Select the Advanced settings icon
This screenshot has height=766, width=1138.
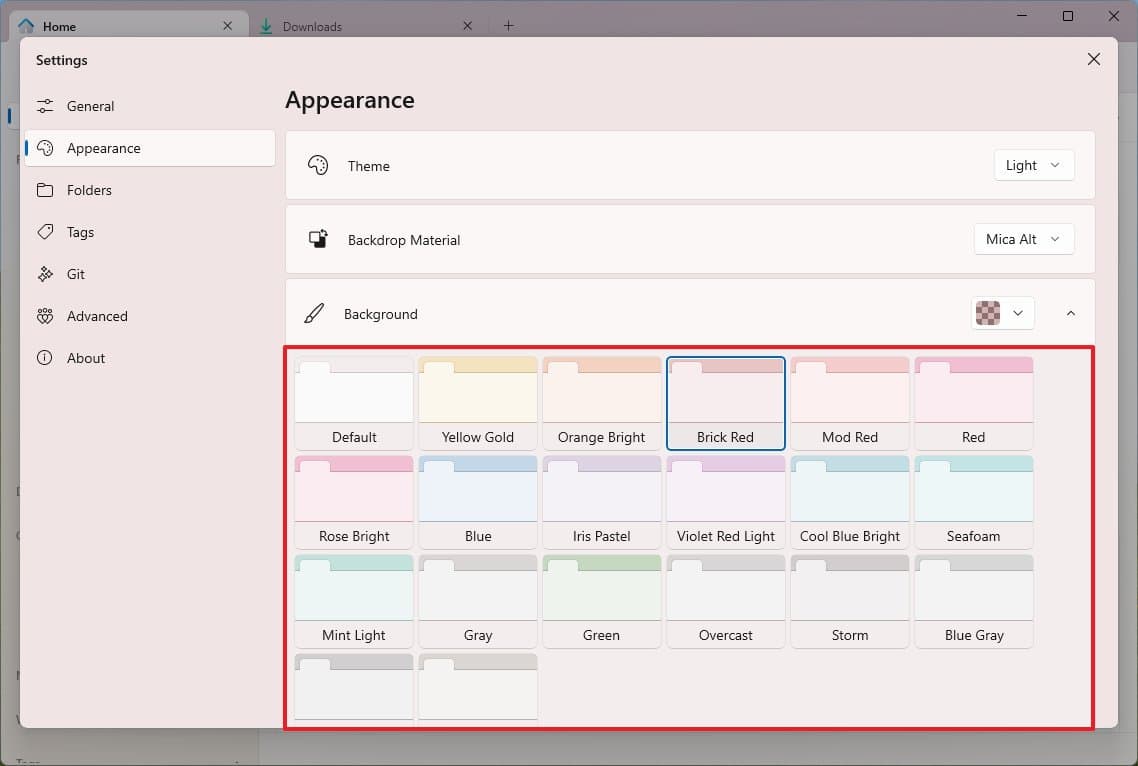coord(46,315)
